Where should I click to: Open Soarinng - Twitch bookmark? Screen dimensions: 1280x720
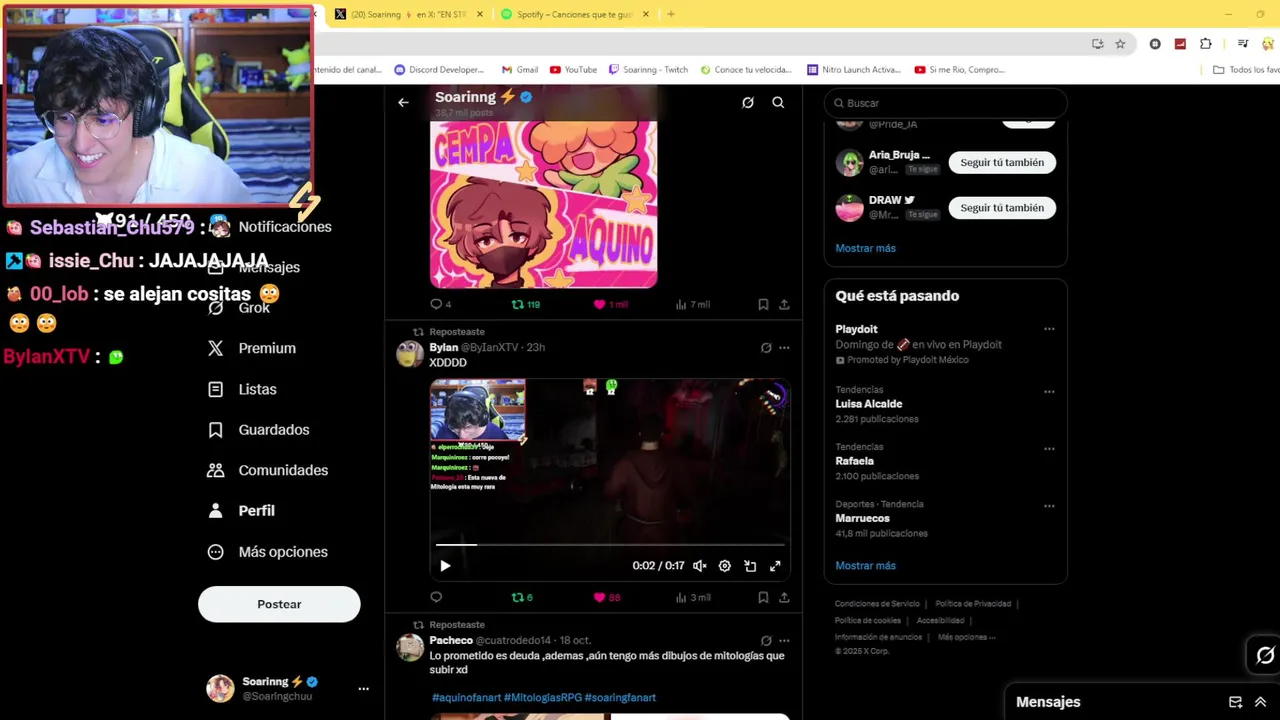pos(648,70)
